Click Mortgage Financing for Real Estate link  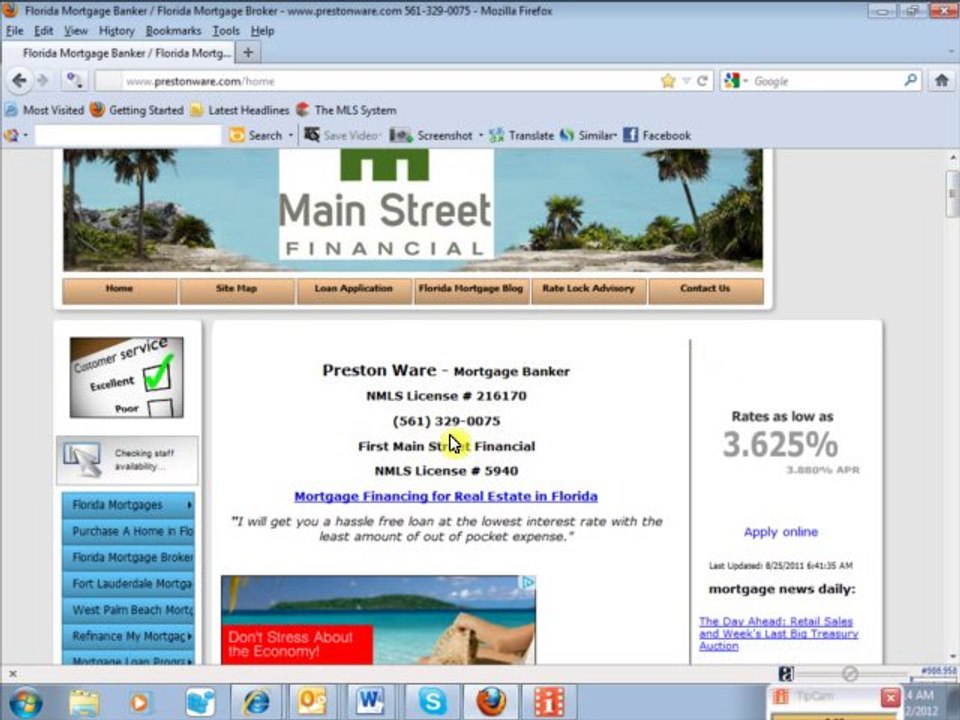pos(446,497)
